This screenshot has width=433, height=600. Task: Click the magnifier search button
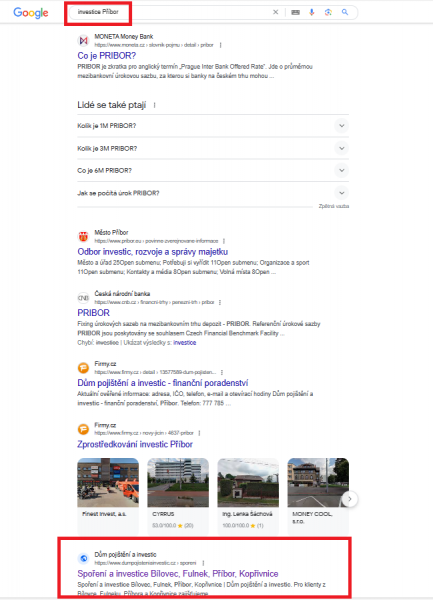point(345,12)
